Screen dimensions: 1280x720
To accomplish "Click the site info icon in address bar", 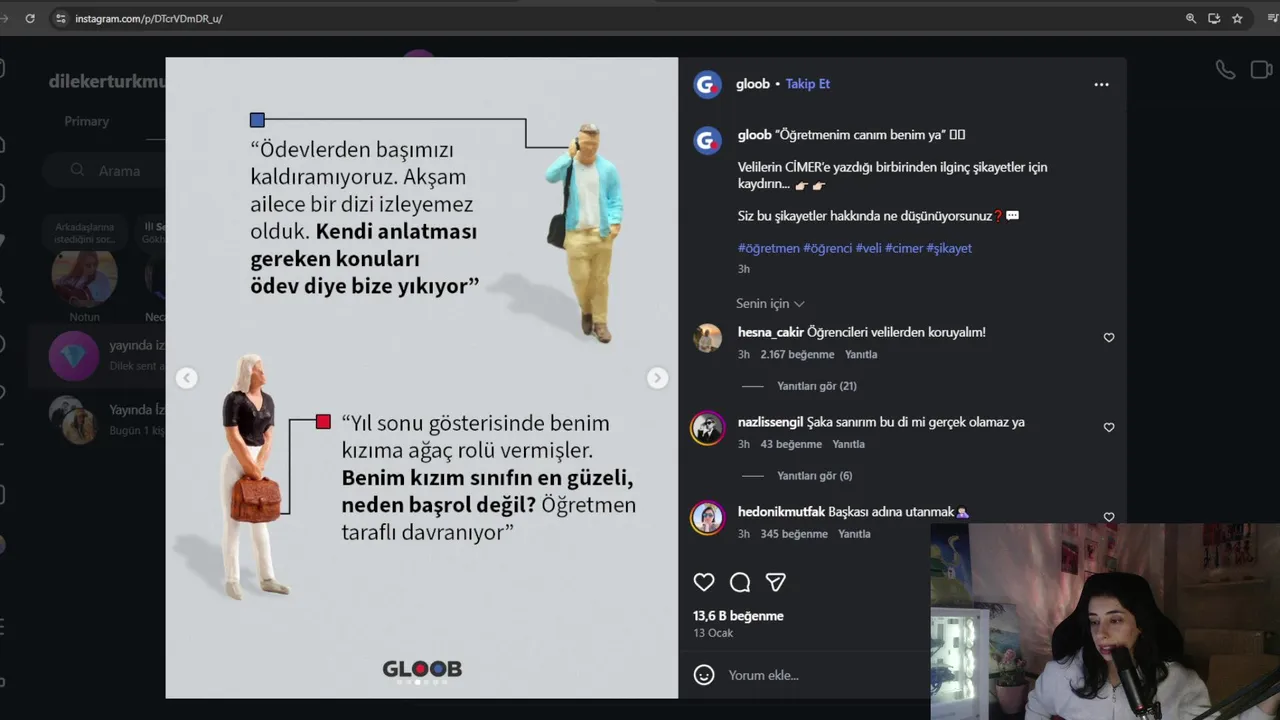I will click(x=60, y=18).
